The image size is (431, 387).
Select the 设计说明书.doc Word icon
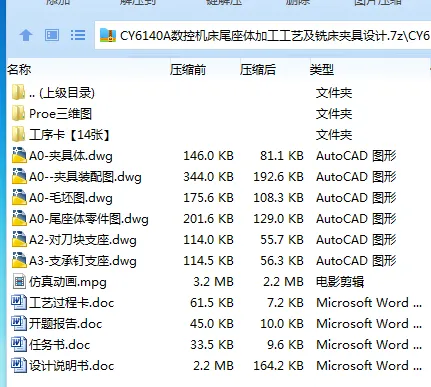(x=19, y=365)
